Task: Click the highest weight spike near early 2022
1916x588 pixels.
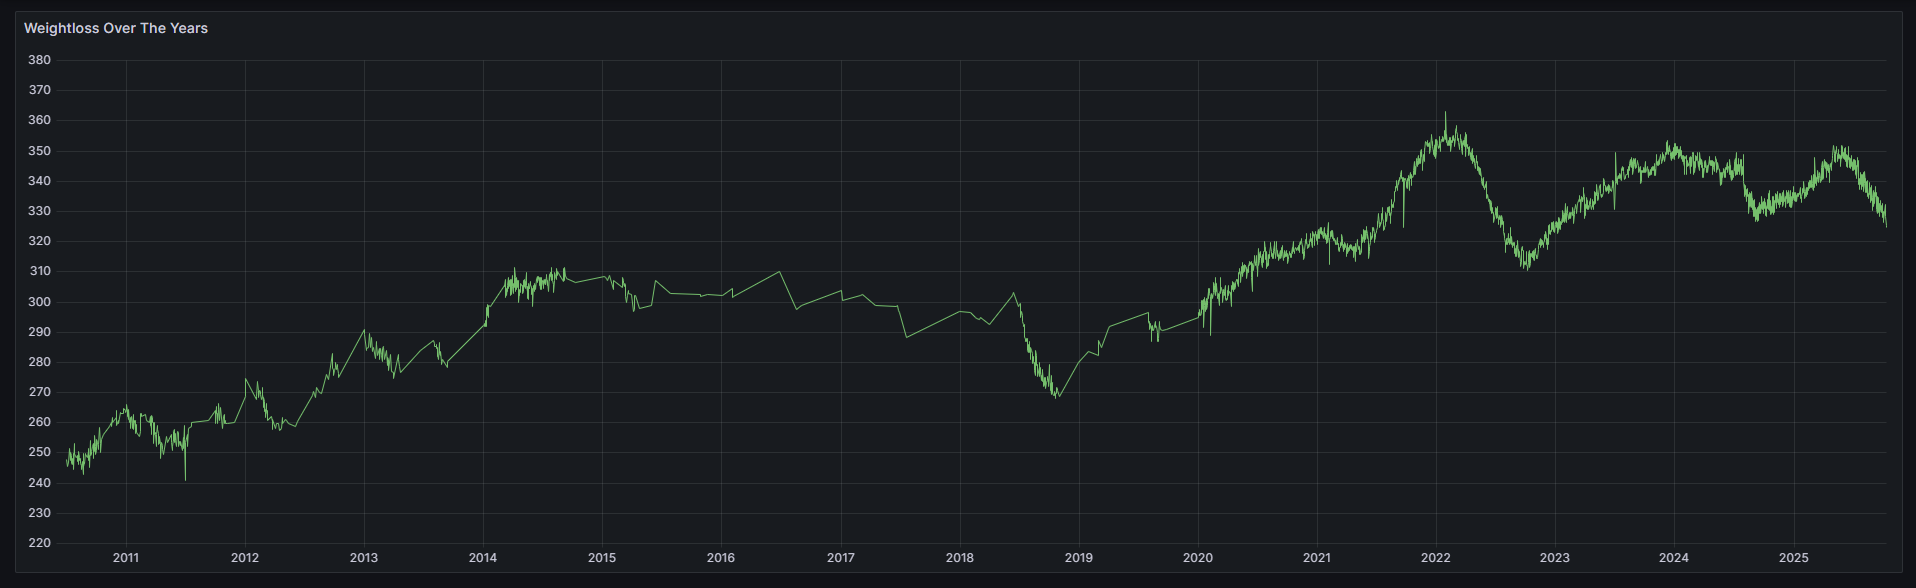Action: [1445, 113]
